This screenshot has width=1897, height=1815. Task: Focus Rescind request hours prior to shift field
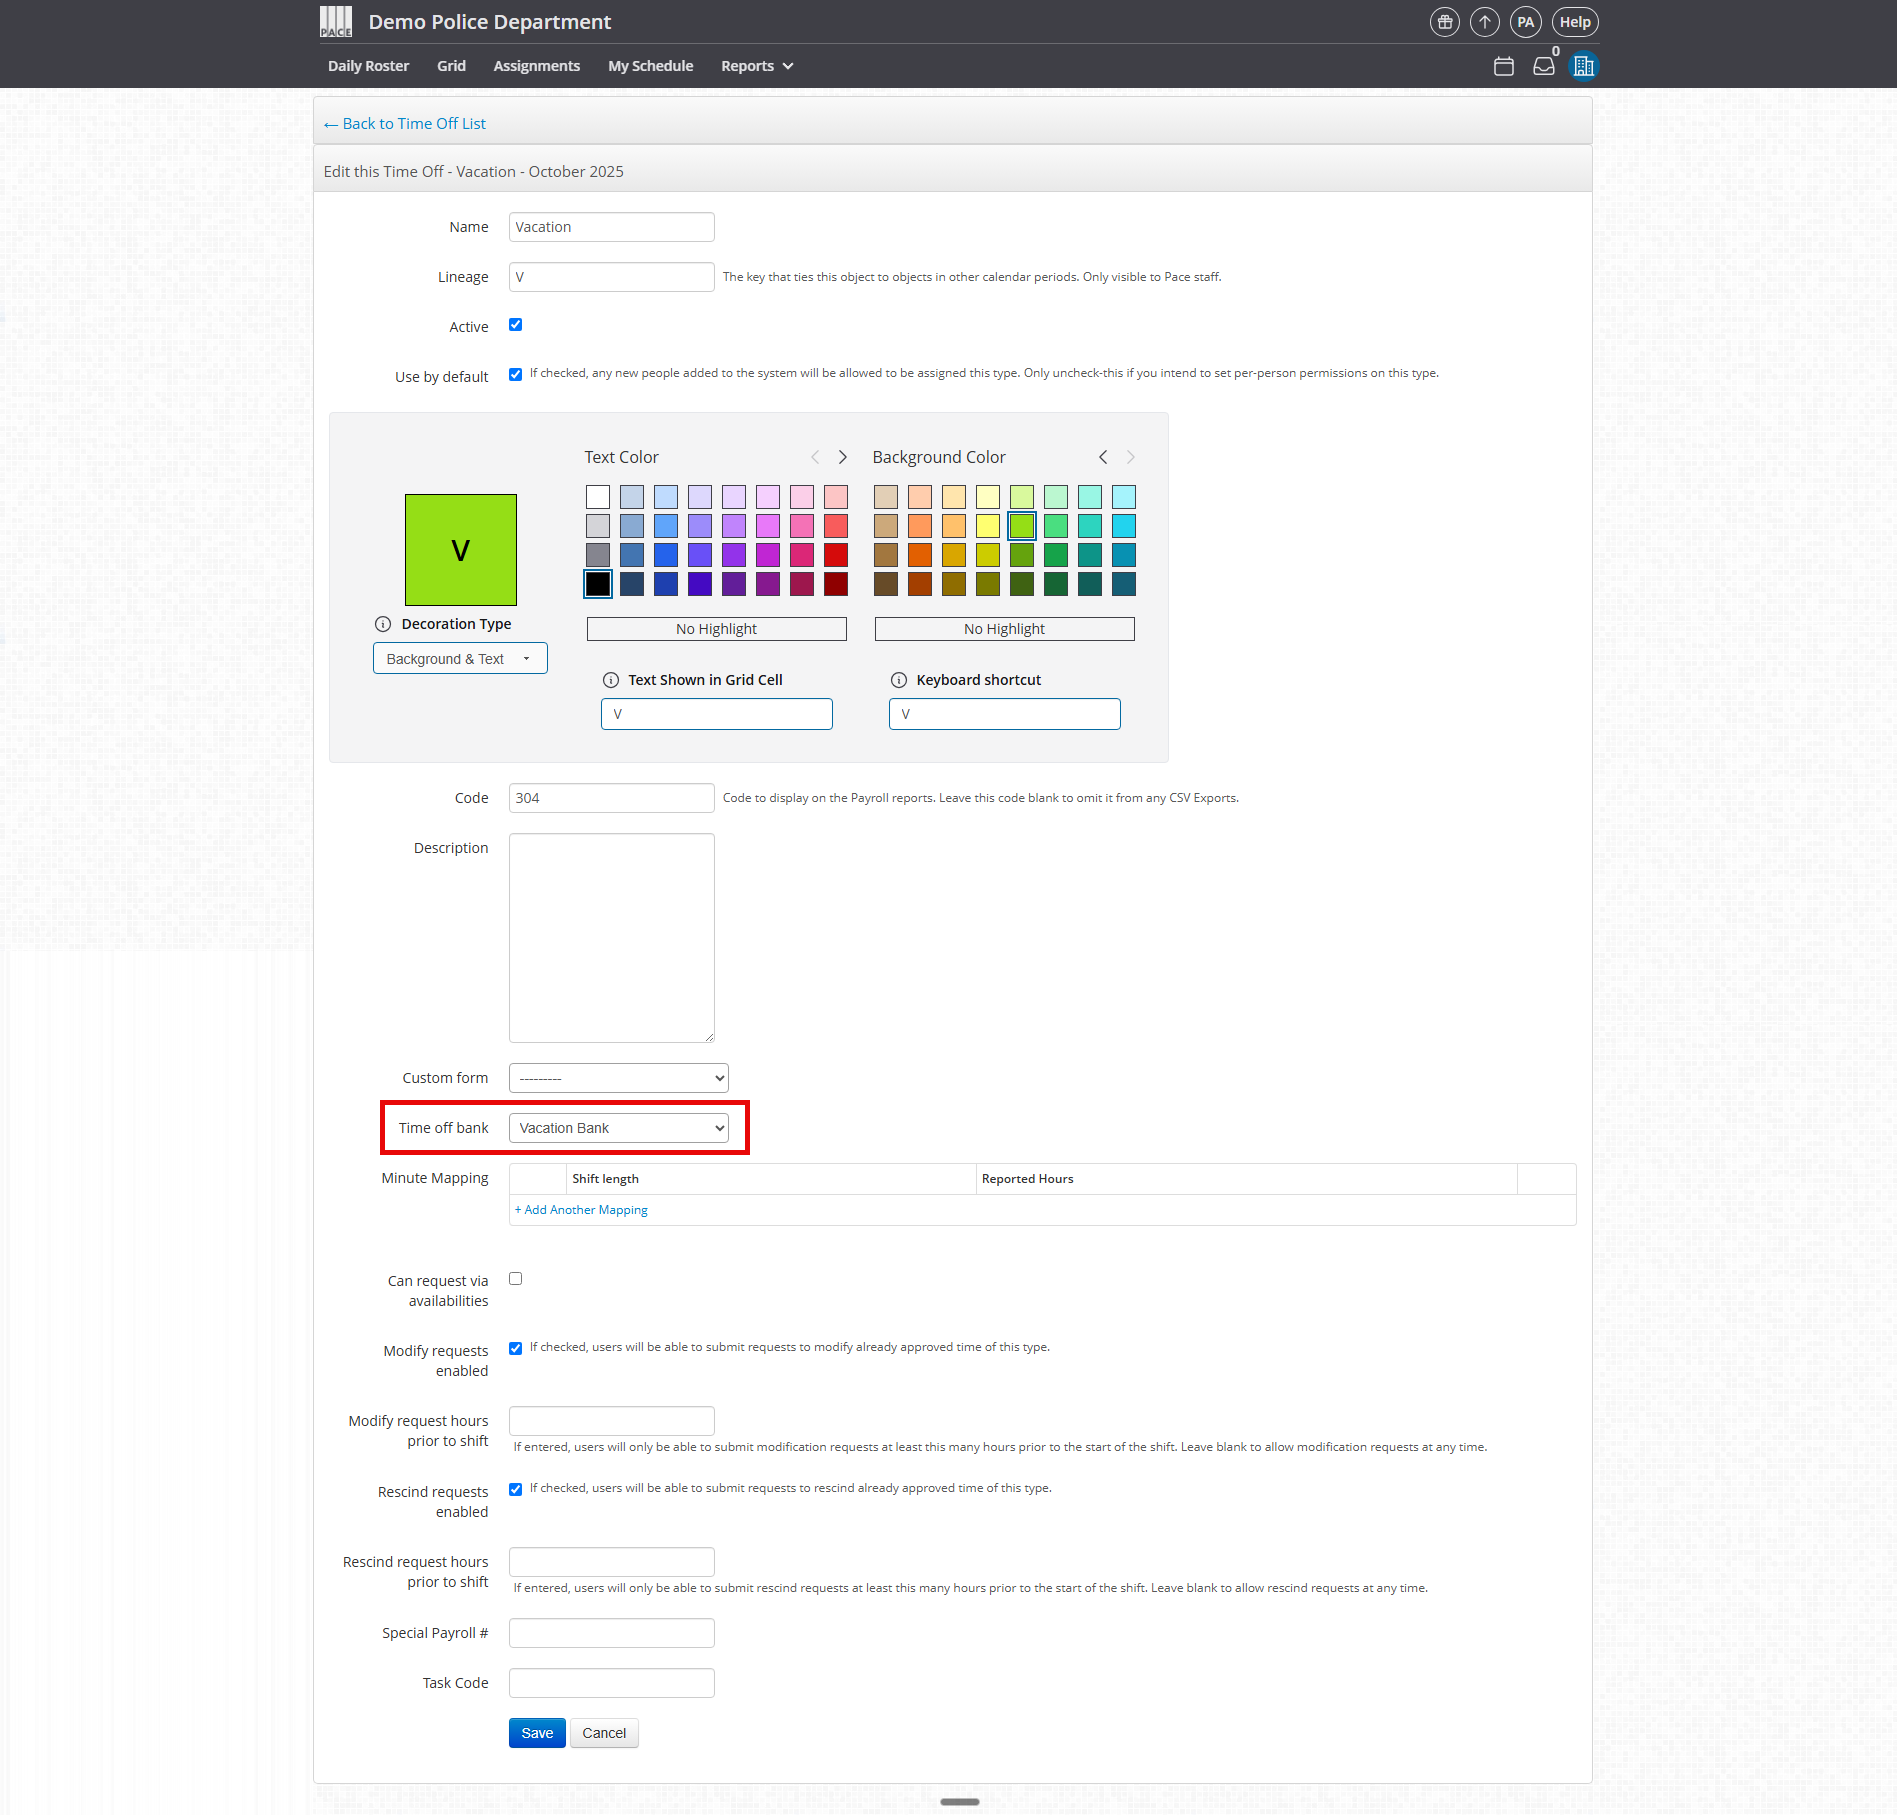coord(612,1562)
